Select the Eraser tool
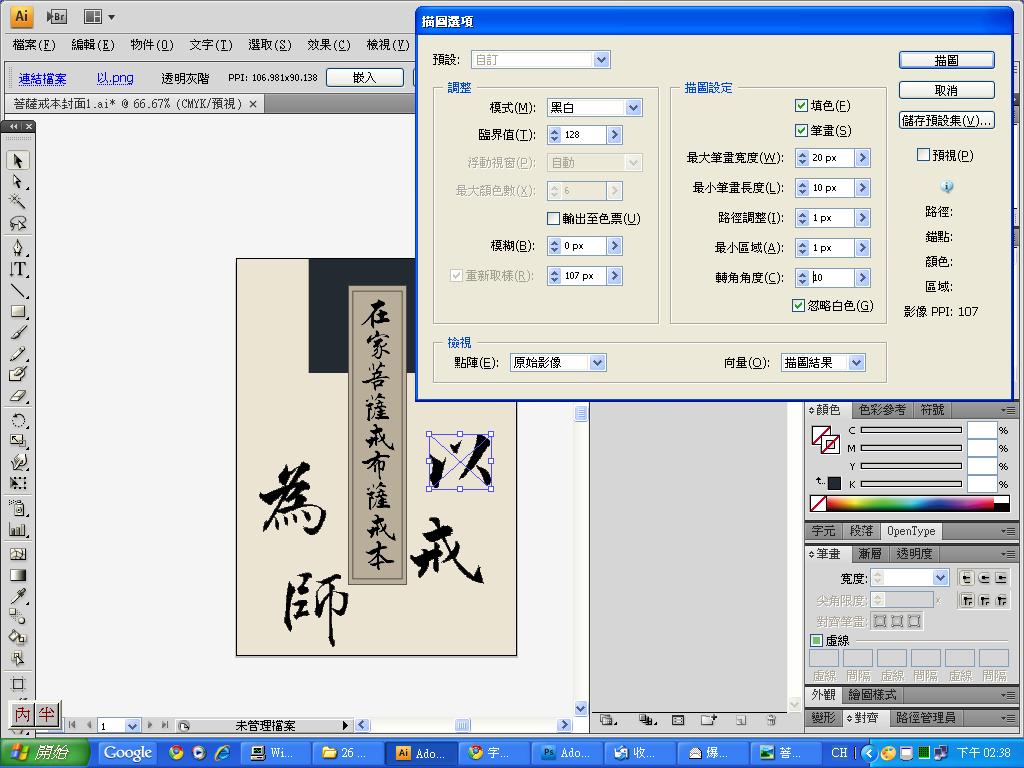This screenshot has height=768, width=1024. (x=18, y=397)
